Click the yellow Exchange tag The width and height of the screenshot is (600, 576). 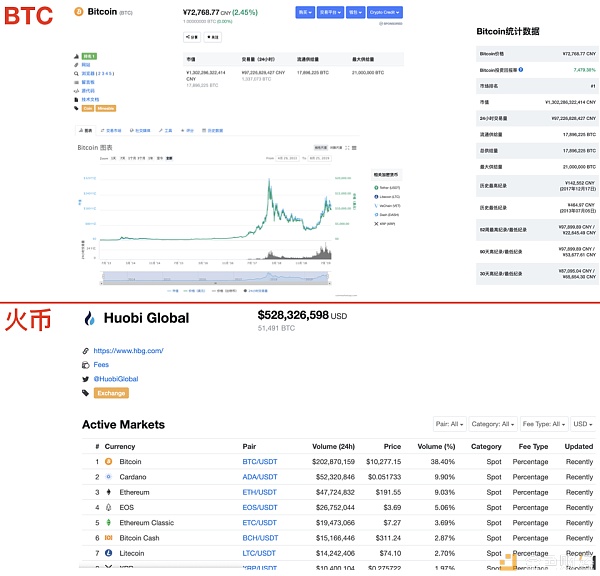point(111,393)
